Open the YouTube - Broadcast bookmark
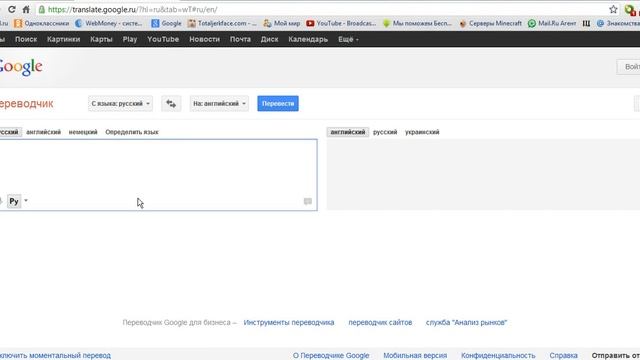The width and height of the screenshot is (640, 360). 341,24
